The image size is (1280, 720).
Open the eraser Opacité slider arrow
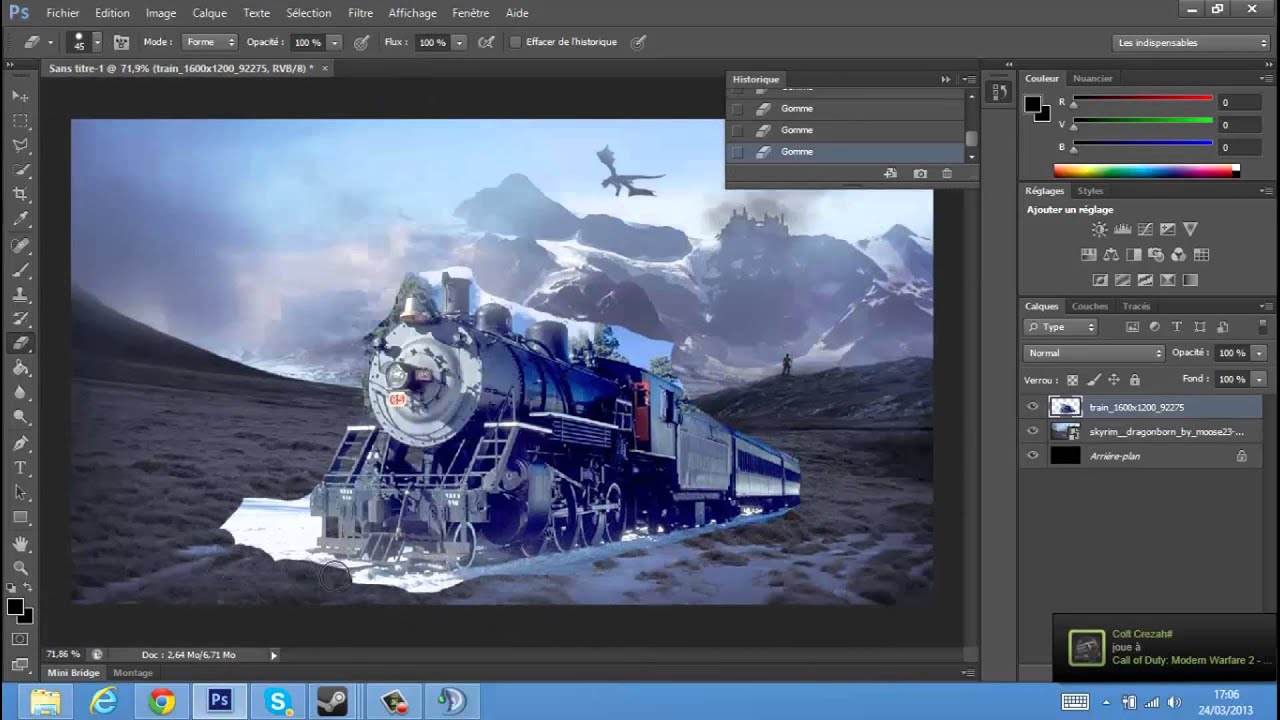334,43
